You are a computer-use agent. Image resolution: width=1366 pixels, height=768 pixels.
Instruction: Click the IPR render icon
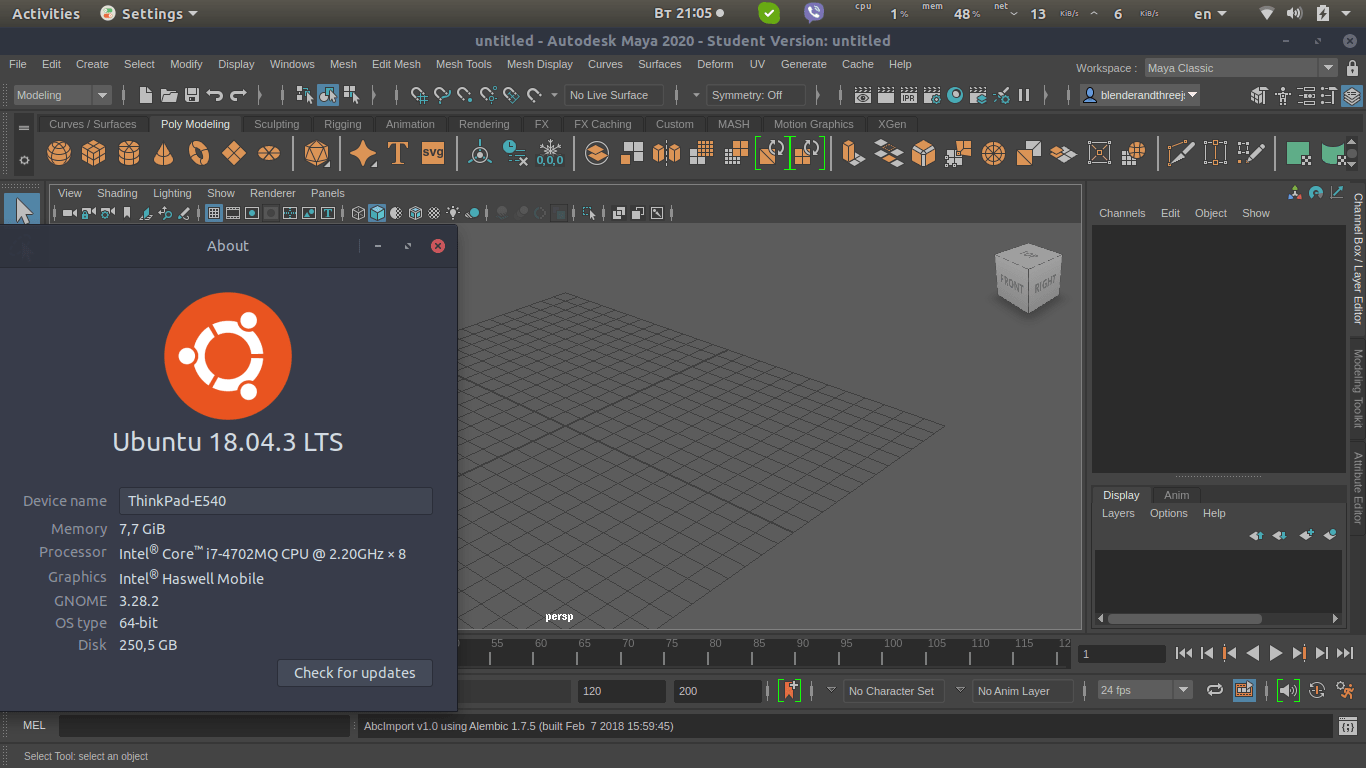coord(909,95)
